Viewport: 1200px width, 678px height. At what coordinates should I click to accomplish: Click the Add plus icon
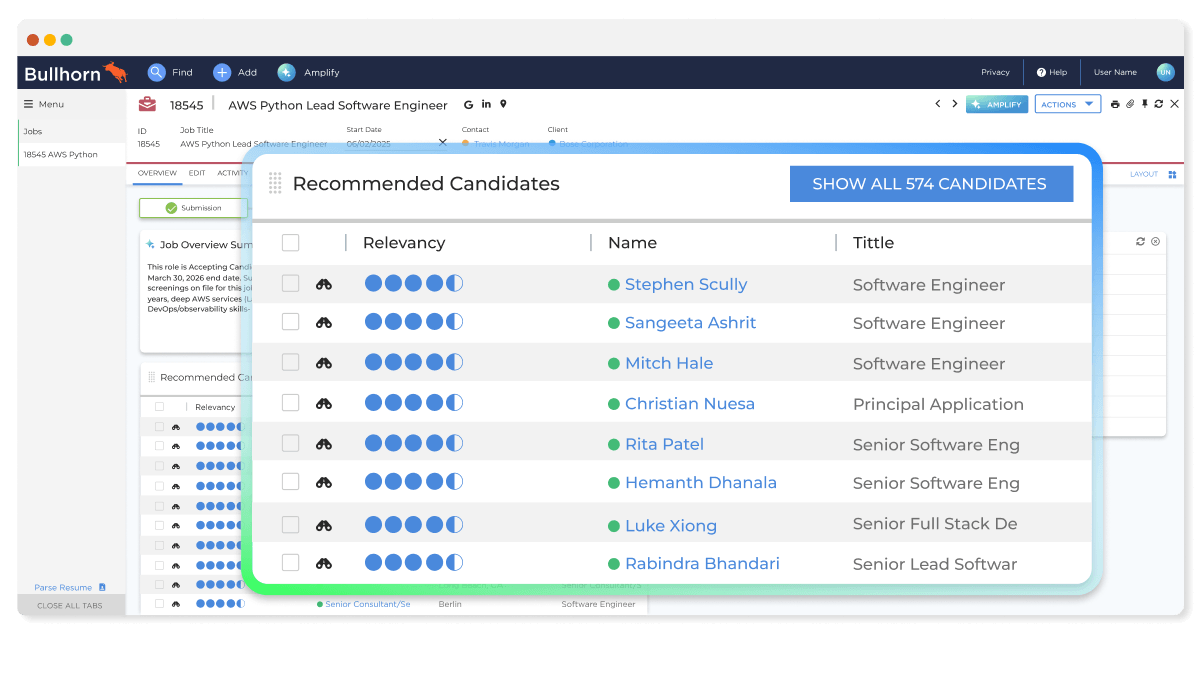(x=222, y=72)
